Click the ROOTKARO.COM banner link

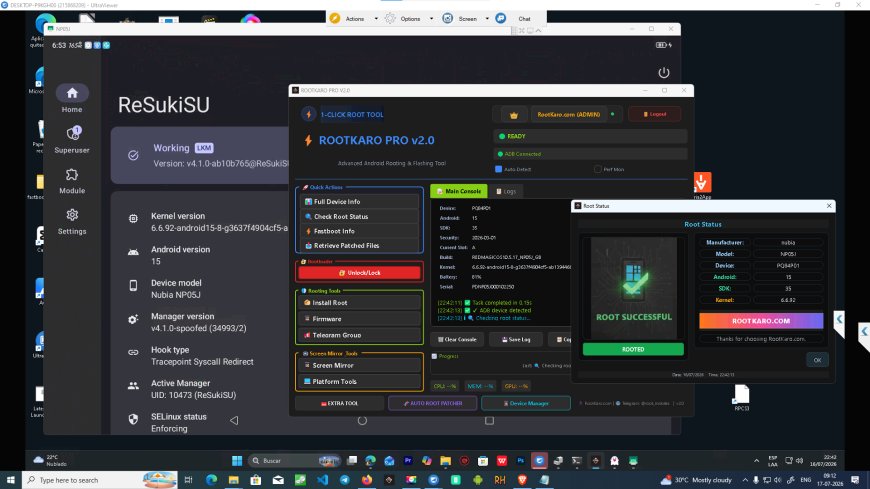(761, 321)
